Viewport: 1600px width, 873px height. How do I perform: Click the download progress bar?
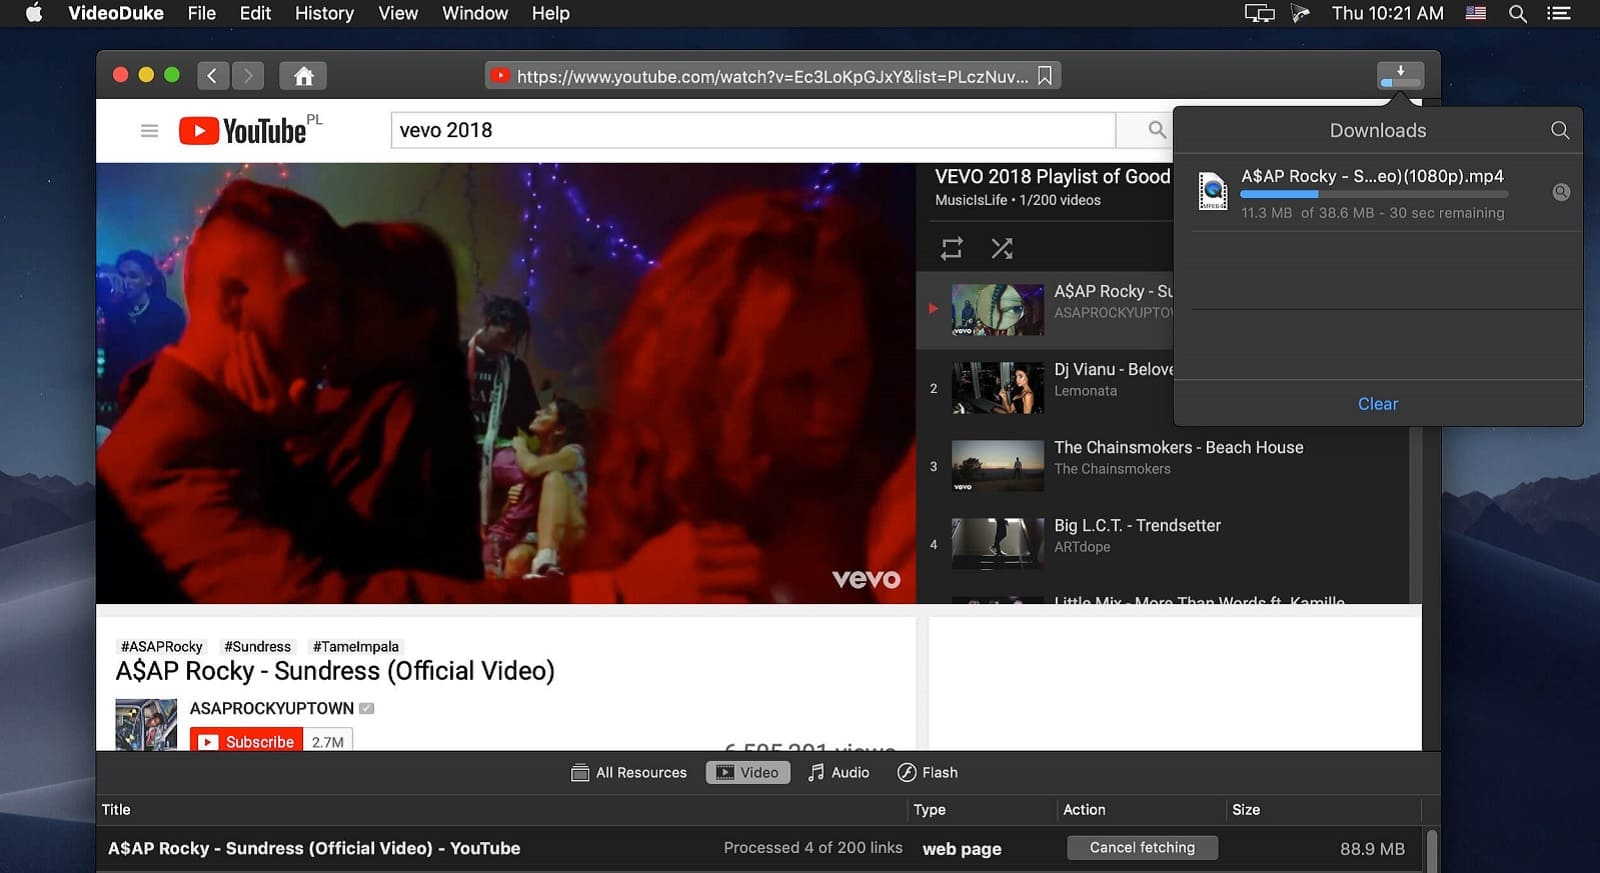[1373, 194]
